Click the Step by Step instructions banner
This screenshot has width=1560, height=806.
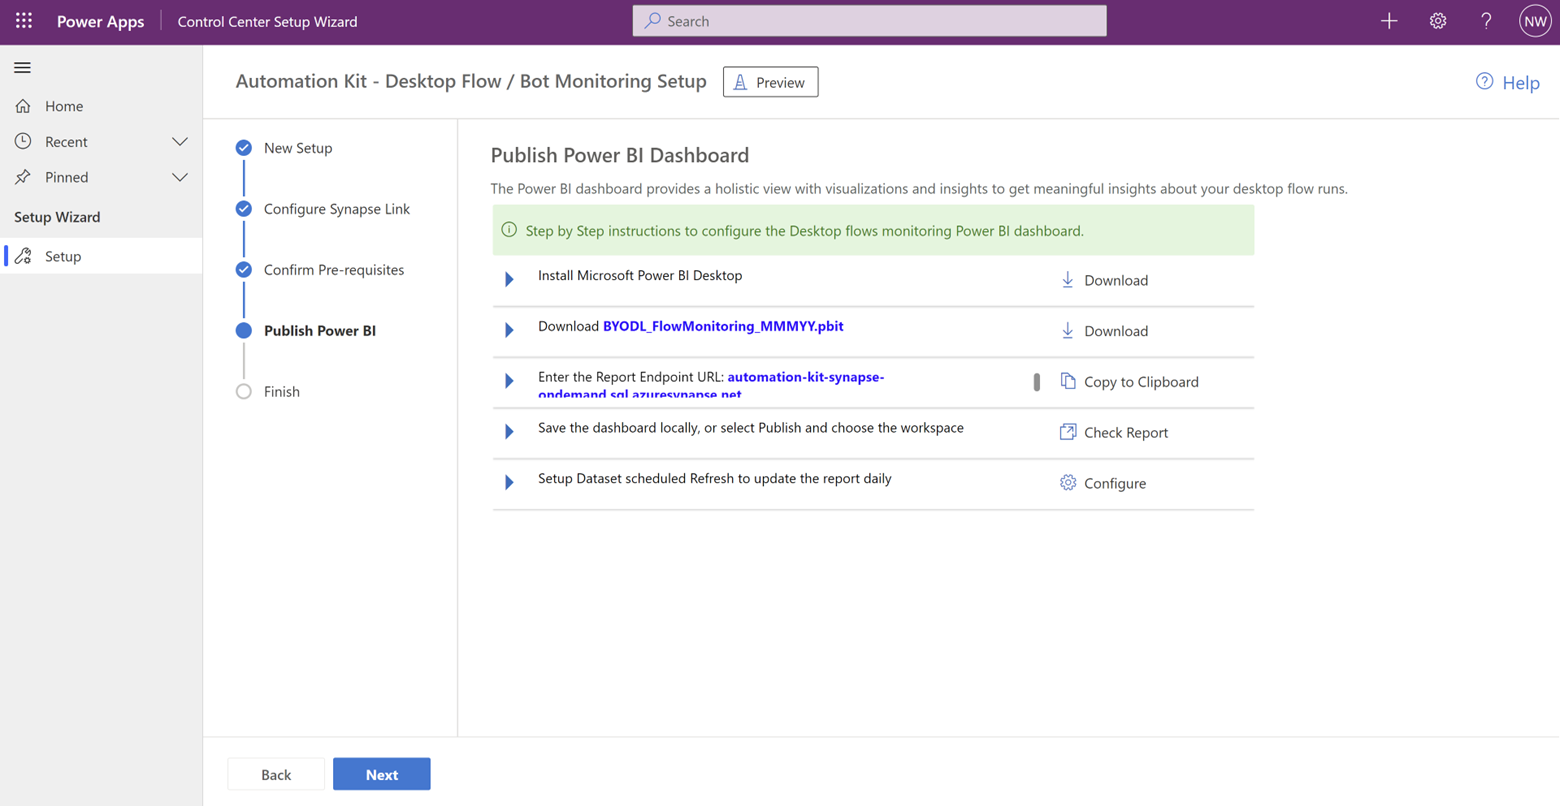873,231
